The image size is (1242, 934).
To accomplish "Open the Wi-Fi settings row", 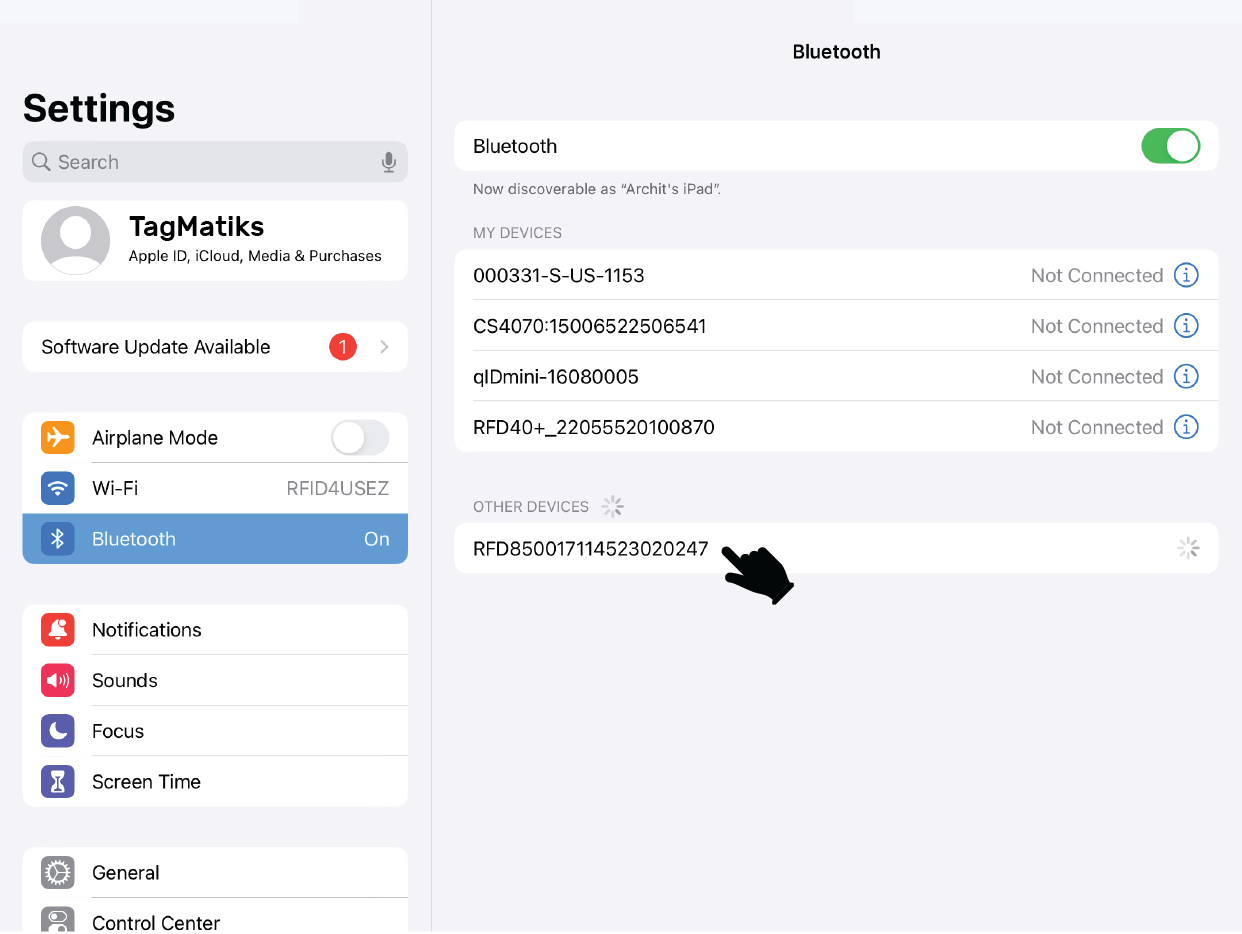I will click(215, 489).
